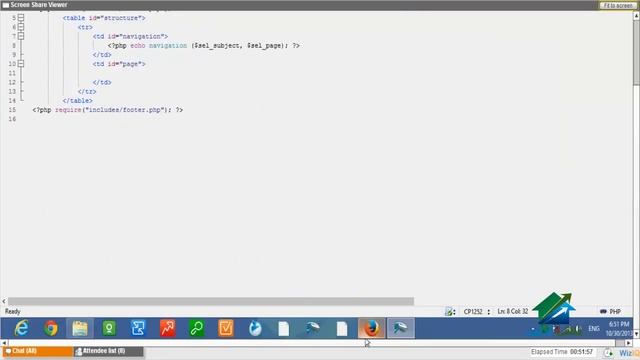The image size is (640, 360).
Task: Click the editor horizontal scrollbar thumb
Action: click(x=211, y=301)
